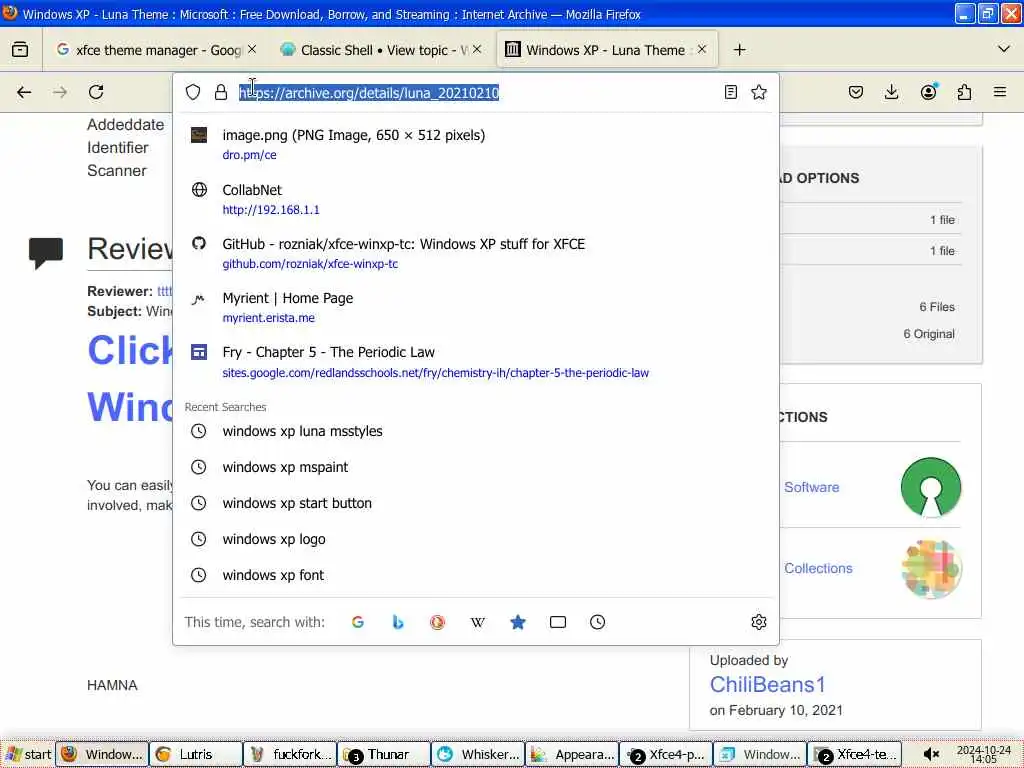Select recent search windows xp font
This screenshot has height=768, width=1024.
point(476,575)
